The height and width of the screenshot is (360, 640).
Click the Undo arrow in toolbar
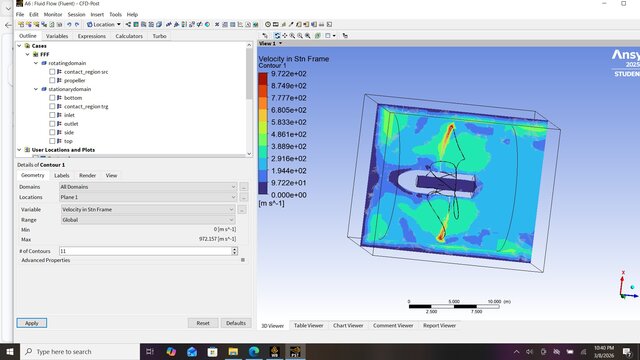(69, 24)
